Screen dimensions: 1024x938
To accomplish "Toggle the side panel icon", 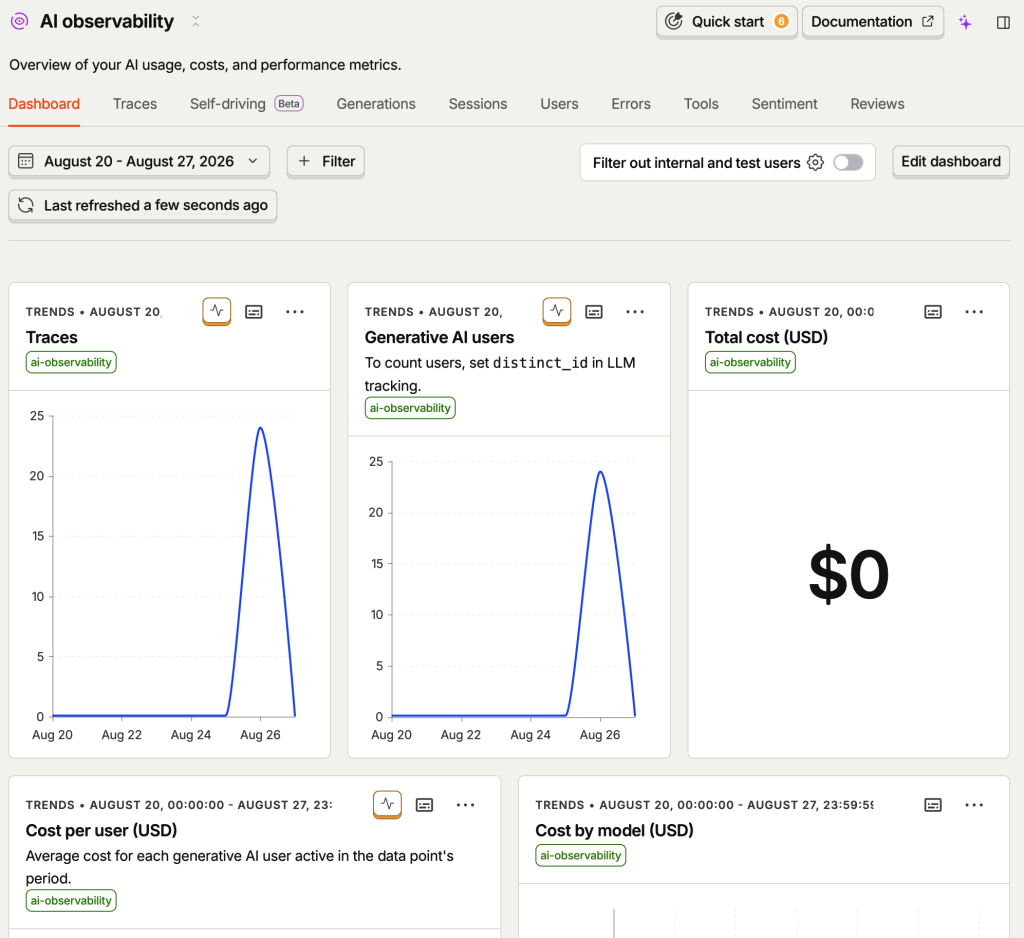I will point(1004,23).
